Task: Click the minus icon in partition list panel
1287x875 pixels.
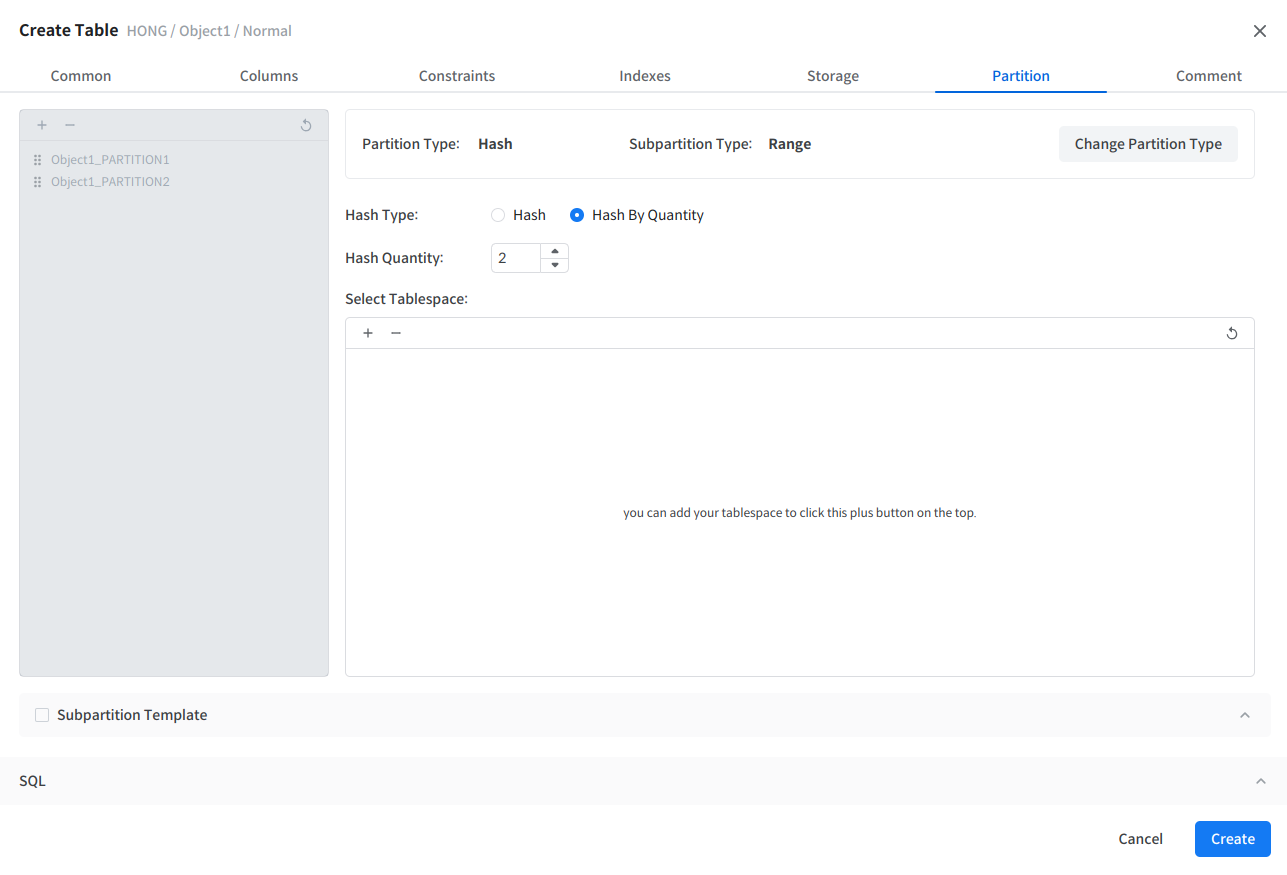Action: click(70, 125)
